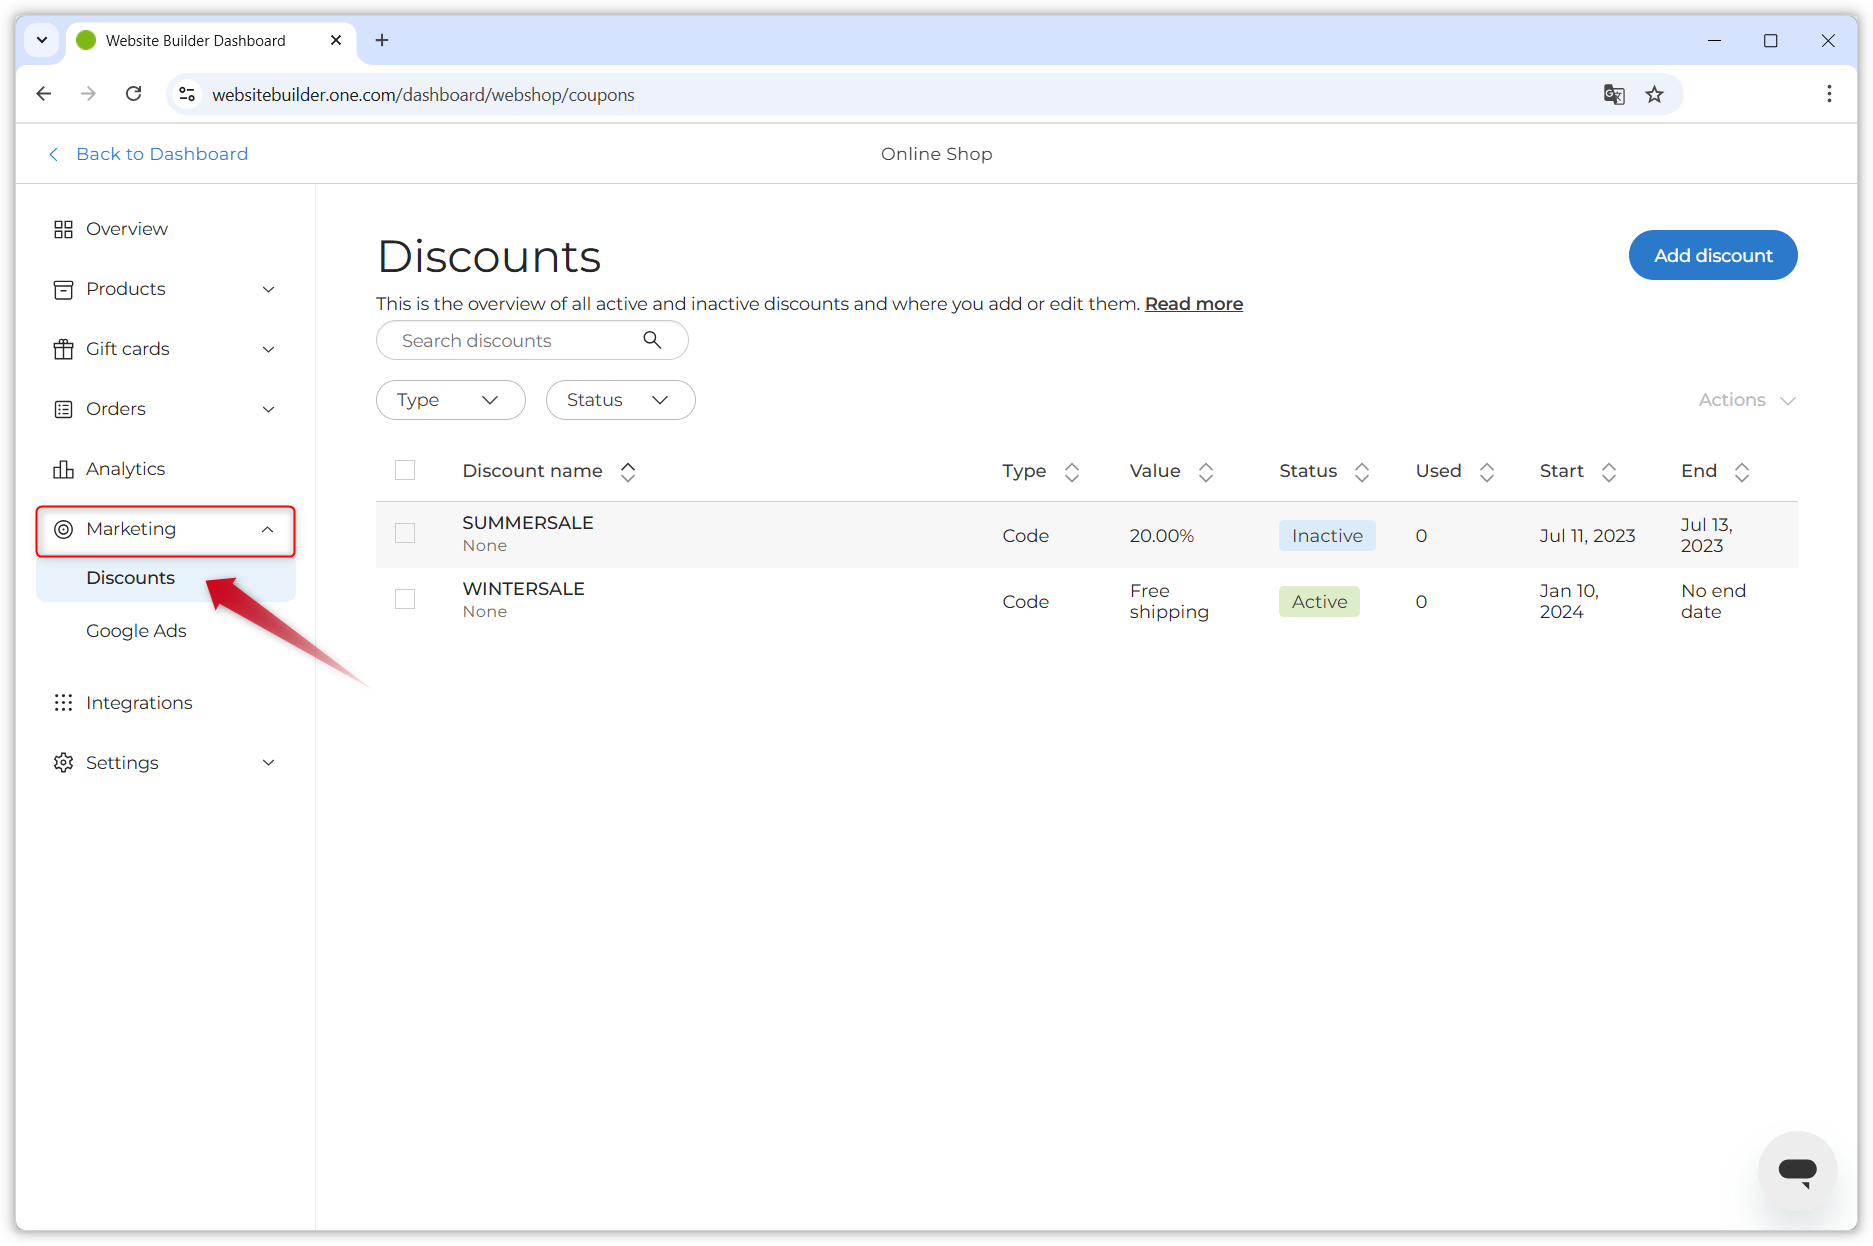Open the Read more link
1873x1246 pixels.
pos(1193,303)
